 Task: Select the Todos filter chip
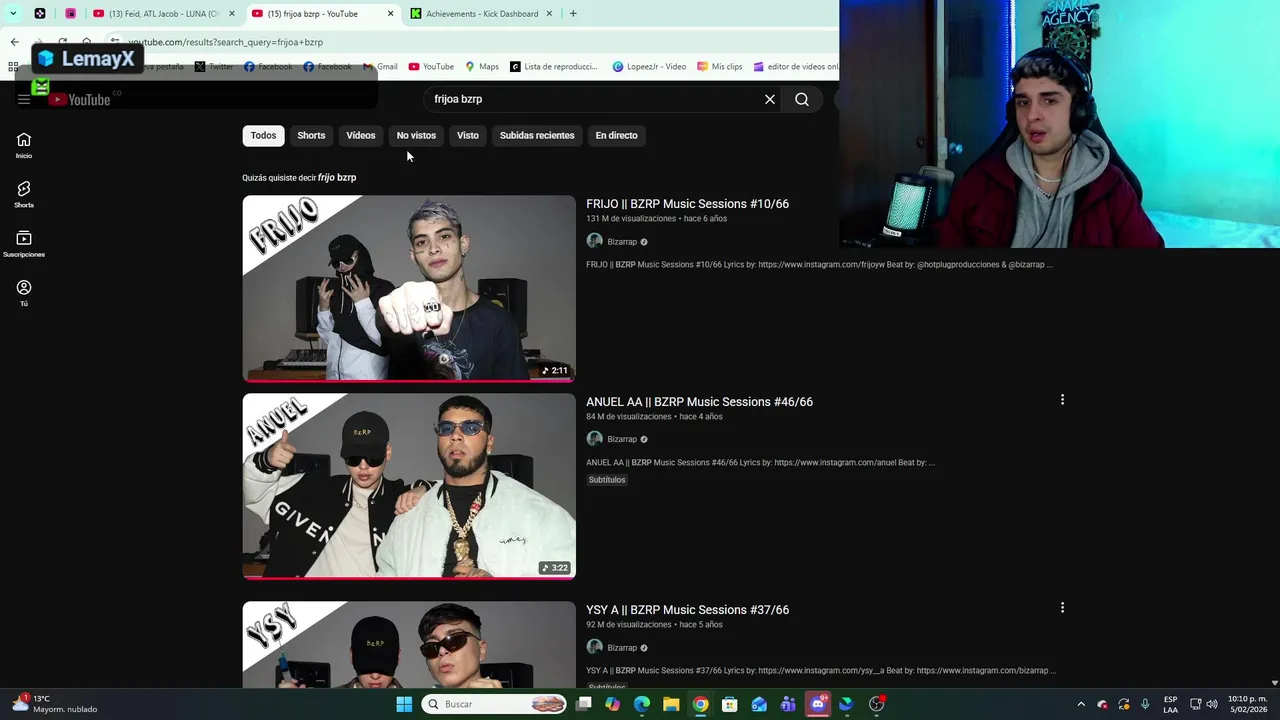[263, 135]
